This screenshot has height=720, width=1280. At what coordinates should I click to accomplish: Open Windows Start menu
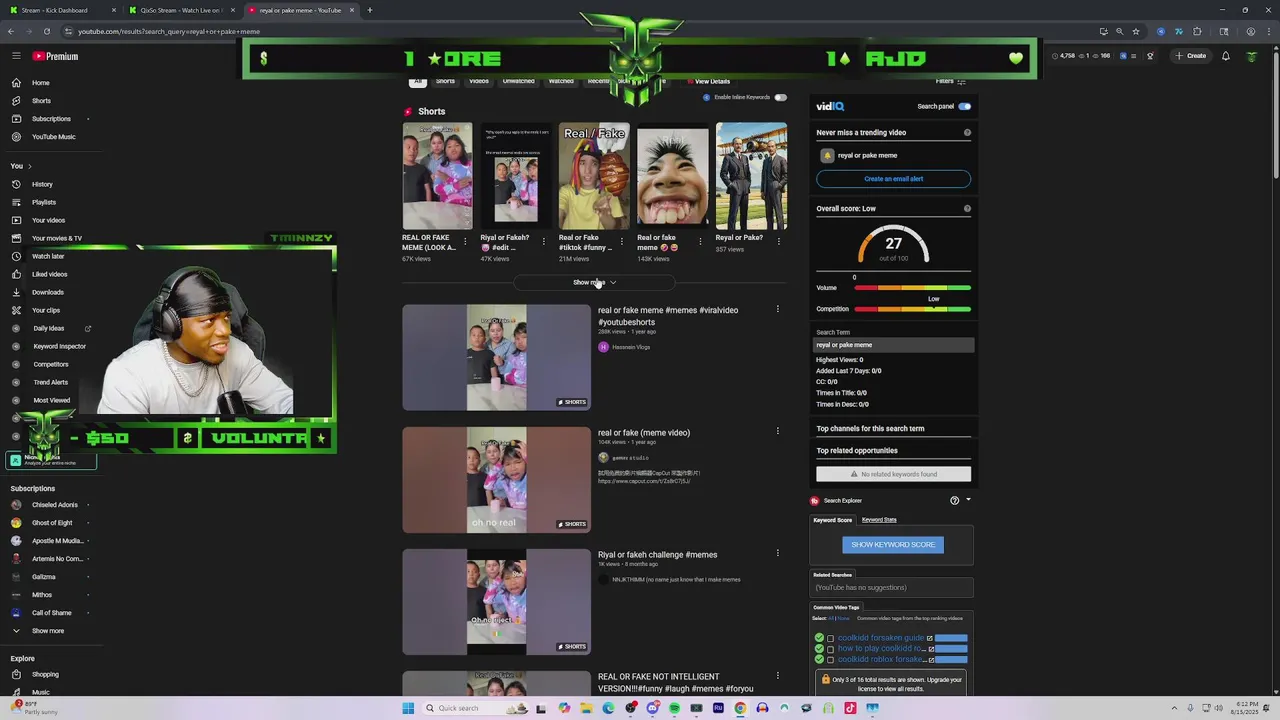click(x=408, y=708)
